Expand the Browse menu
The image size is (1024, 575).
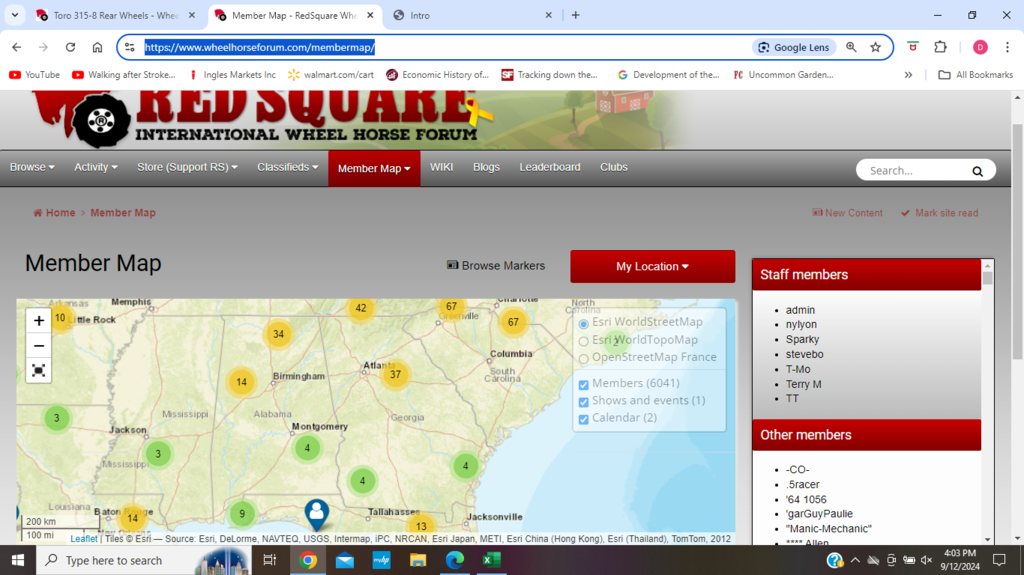click(32, 167)
